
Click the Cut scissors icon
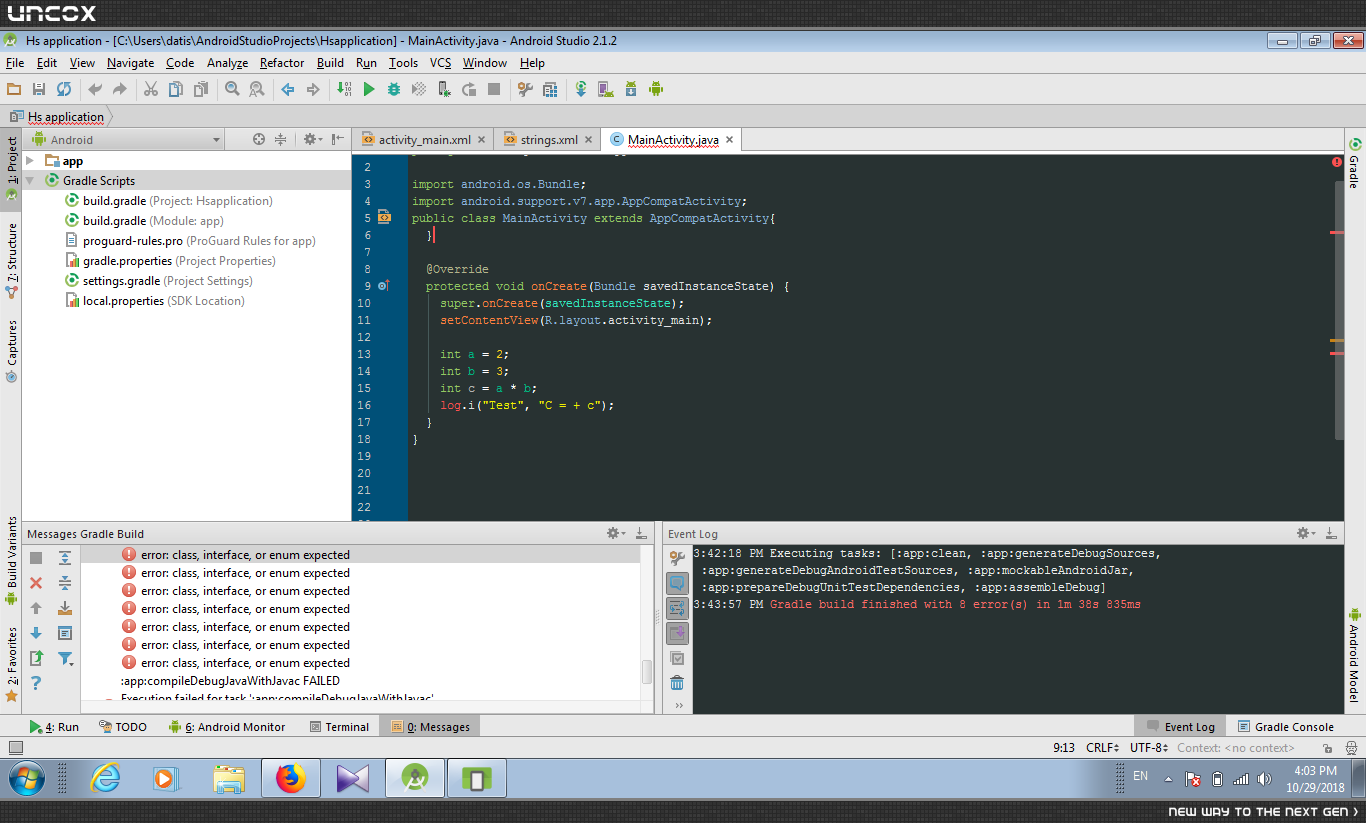151,89
